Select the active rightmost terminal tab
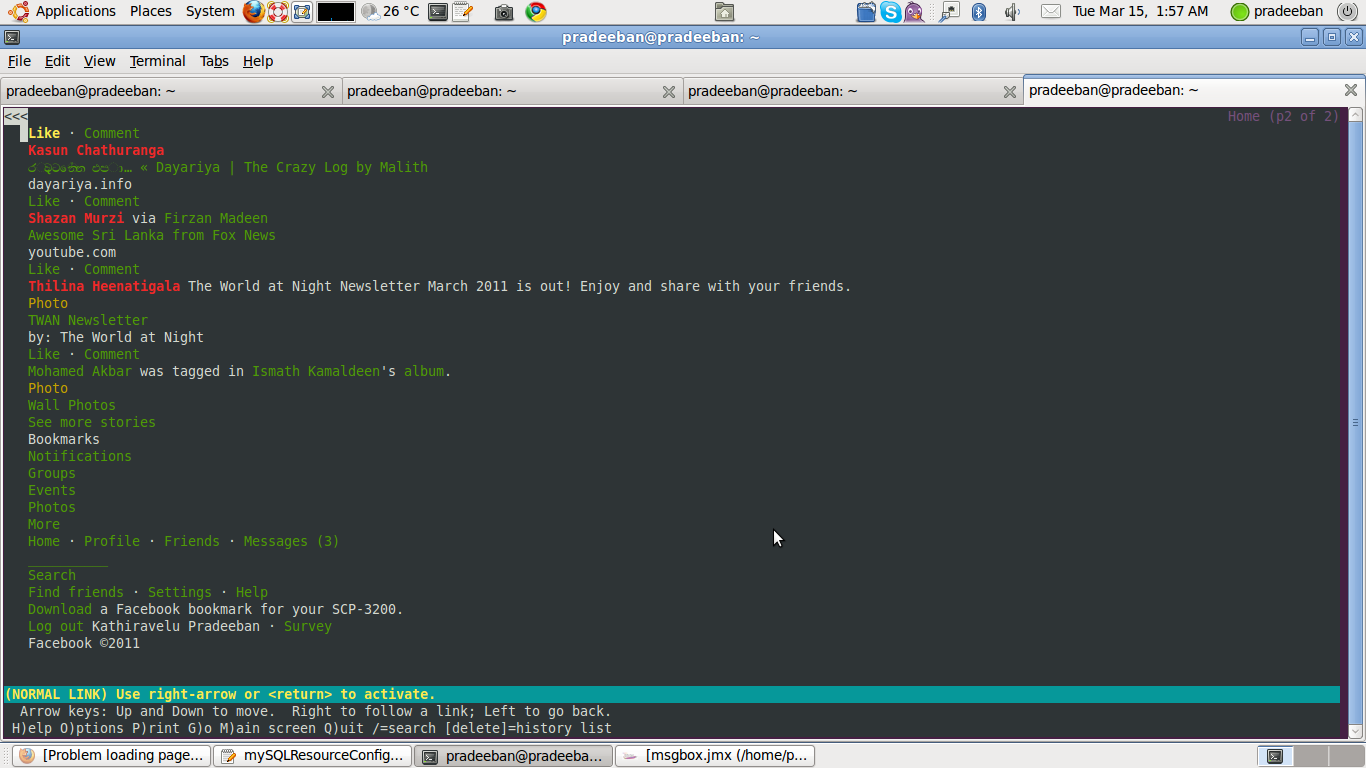 click(1193, 90)
